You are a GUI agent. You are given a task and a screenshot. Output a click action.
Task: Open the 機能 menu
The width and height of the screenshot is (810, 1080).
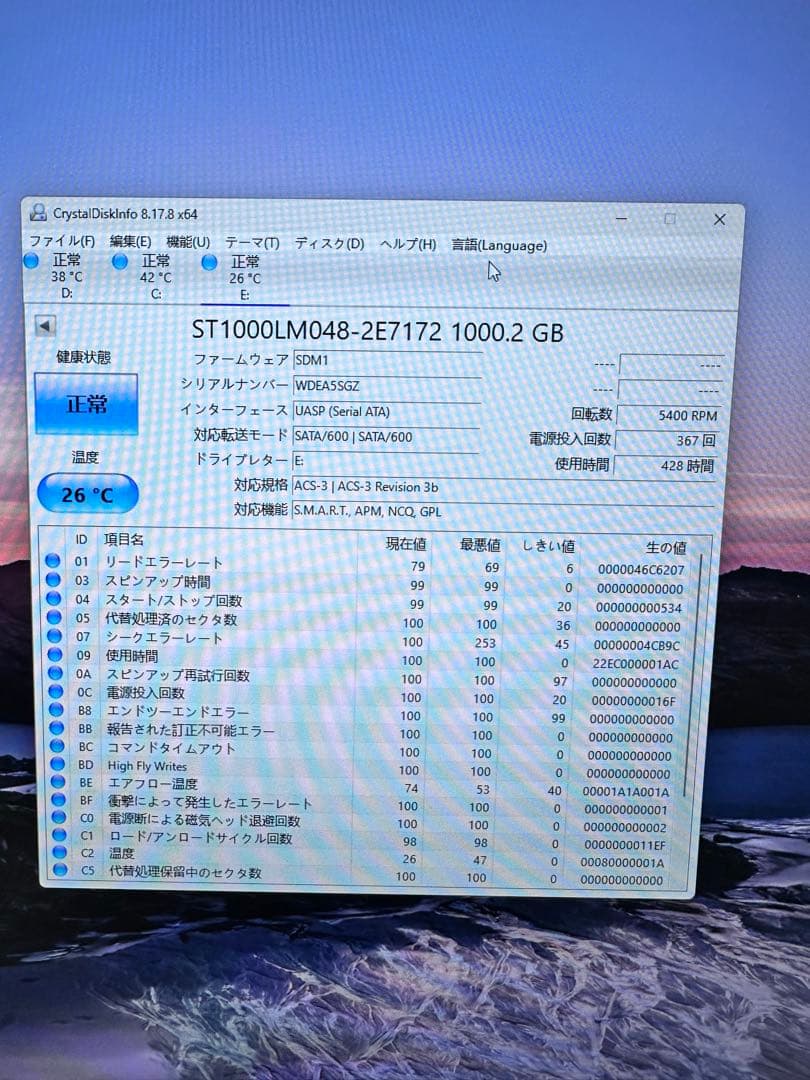[188, 242]
